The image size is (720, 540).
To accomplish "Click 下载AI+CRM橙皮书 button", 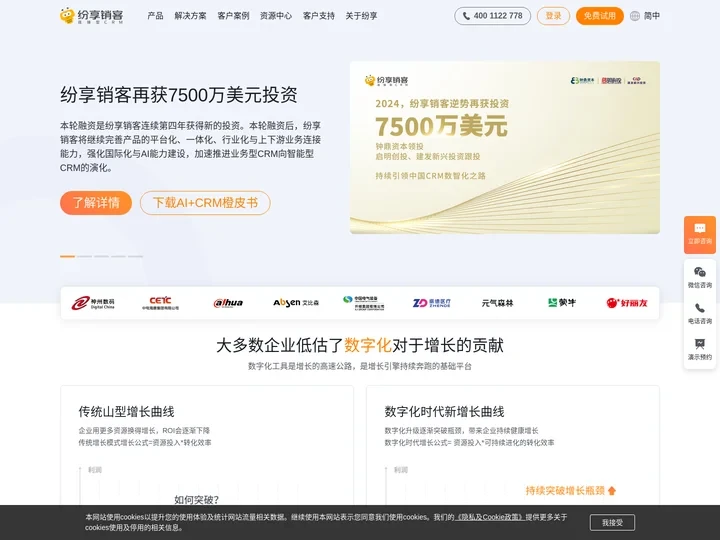I will tap(205, 203).
